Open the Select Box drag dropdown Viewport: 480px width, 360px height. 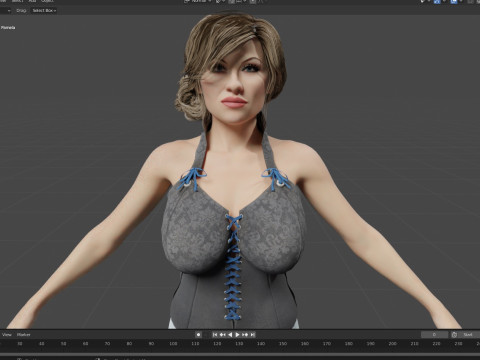click(44, 11)
